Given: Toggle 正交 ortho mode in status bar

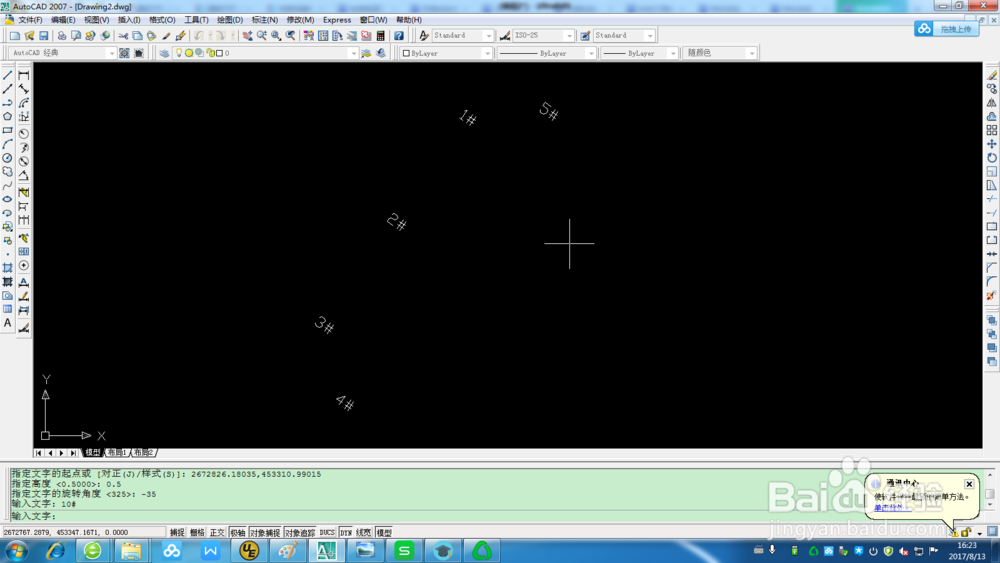Looking at the screenshot, I should [217, 532].
